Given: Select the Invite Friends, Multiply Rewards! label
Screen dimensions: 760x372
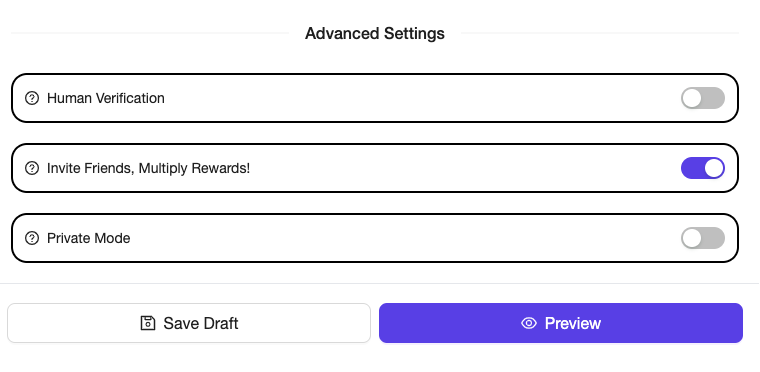Looking at the screenshot, I should (148, 169).
